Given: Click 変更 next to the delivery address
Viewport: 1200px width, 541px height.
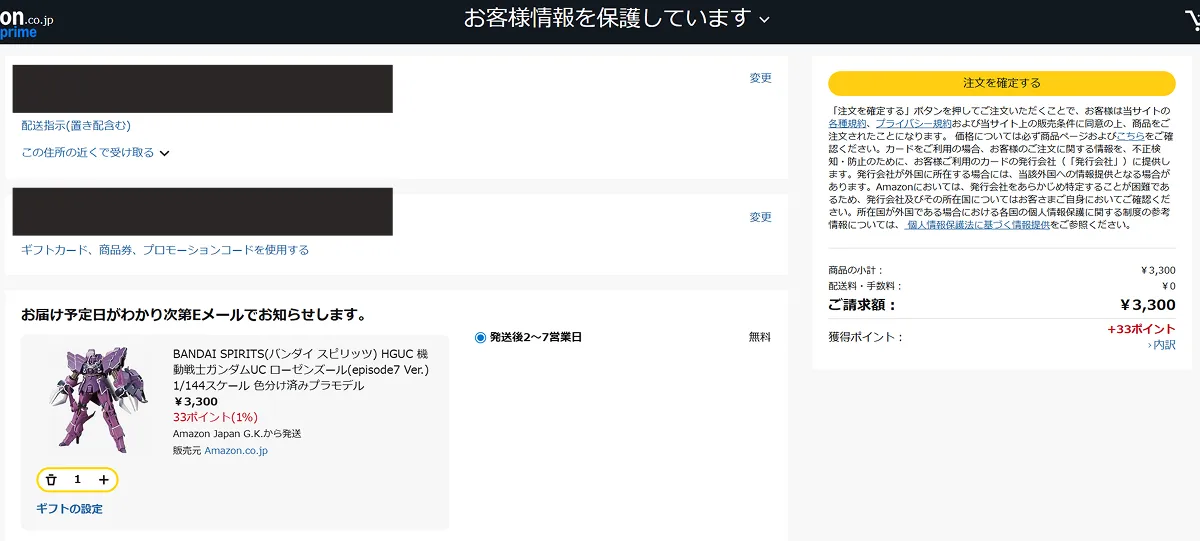Looking at the screenshot, I should tap(761, 78).
